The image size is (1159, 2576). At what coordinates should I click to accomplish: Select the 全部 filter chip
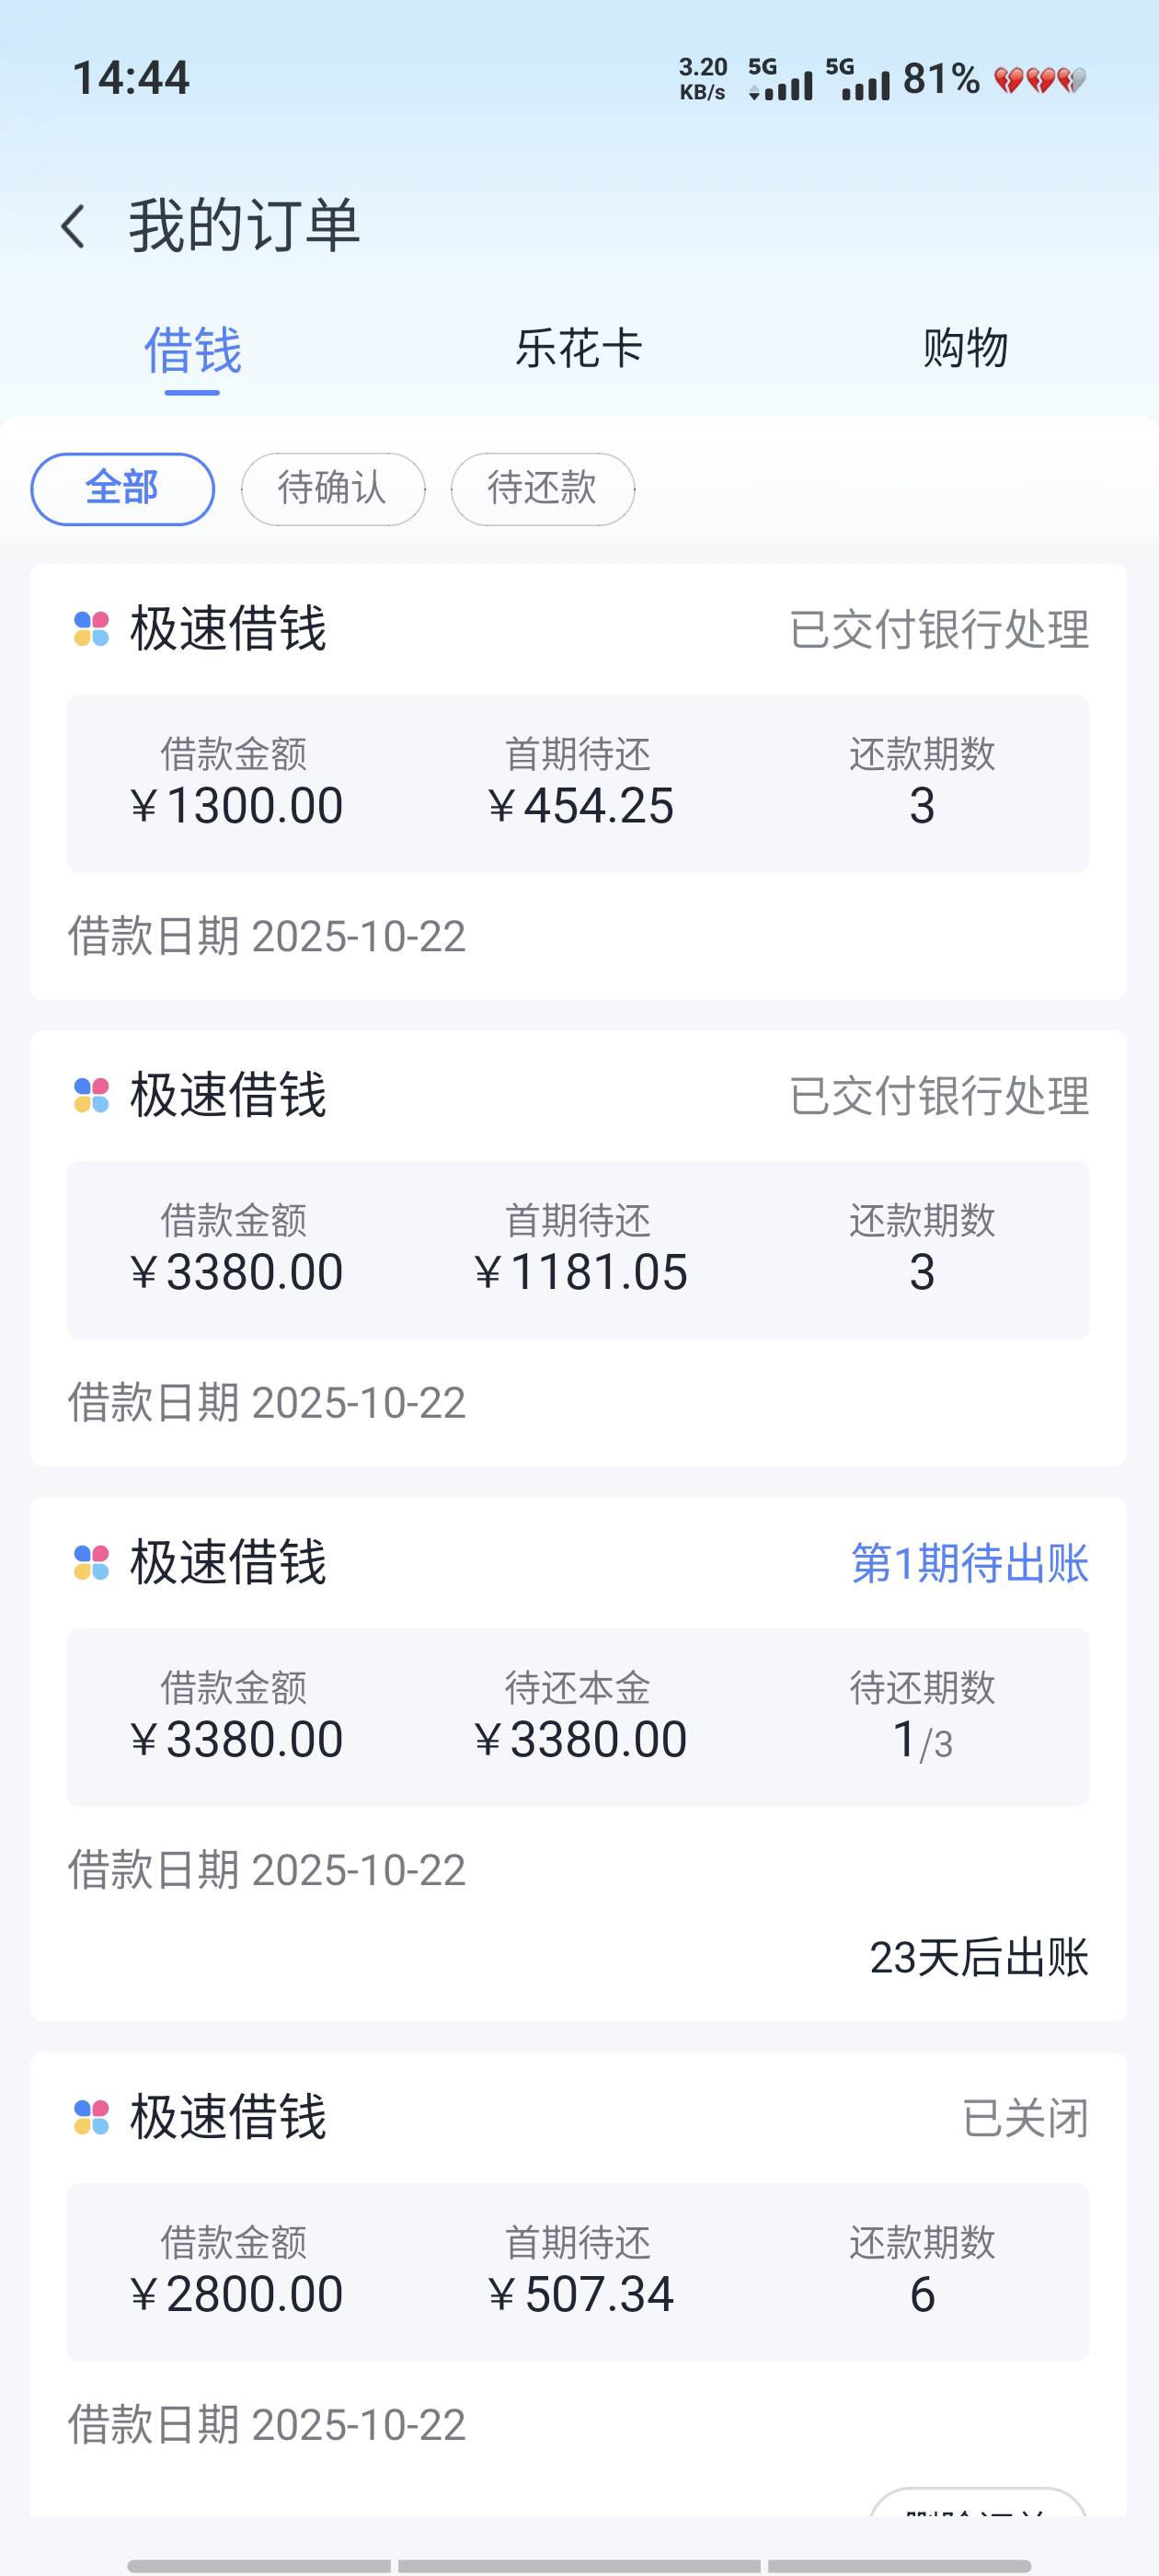click(x=122, y=489)
